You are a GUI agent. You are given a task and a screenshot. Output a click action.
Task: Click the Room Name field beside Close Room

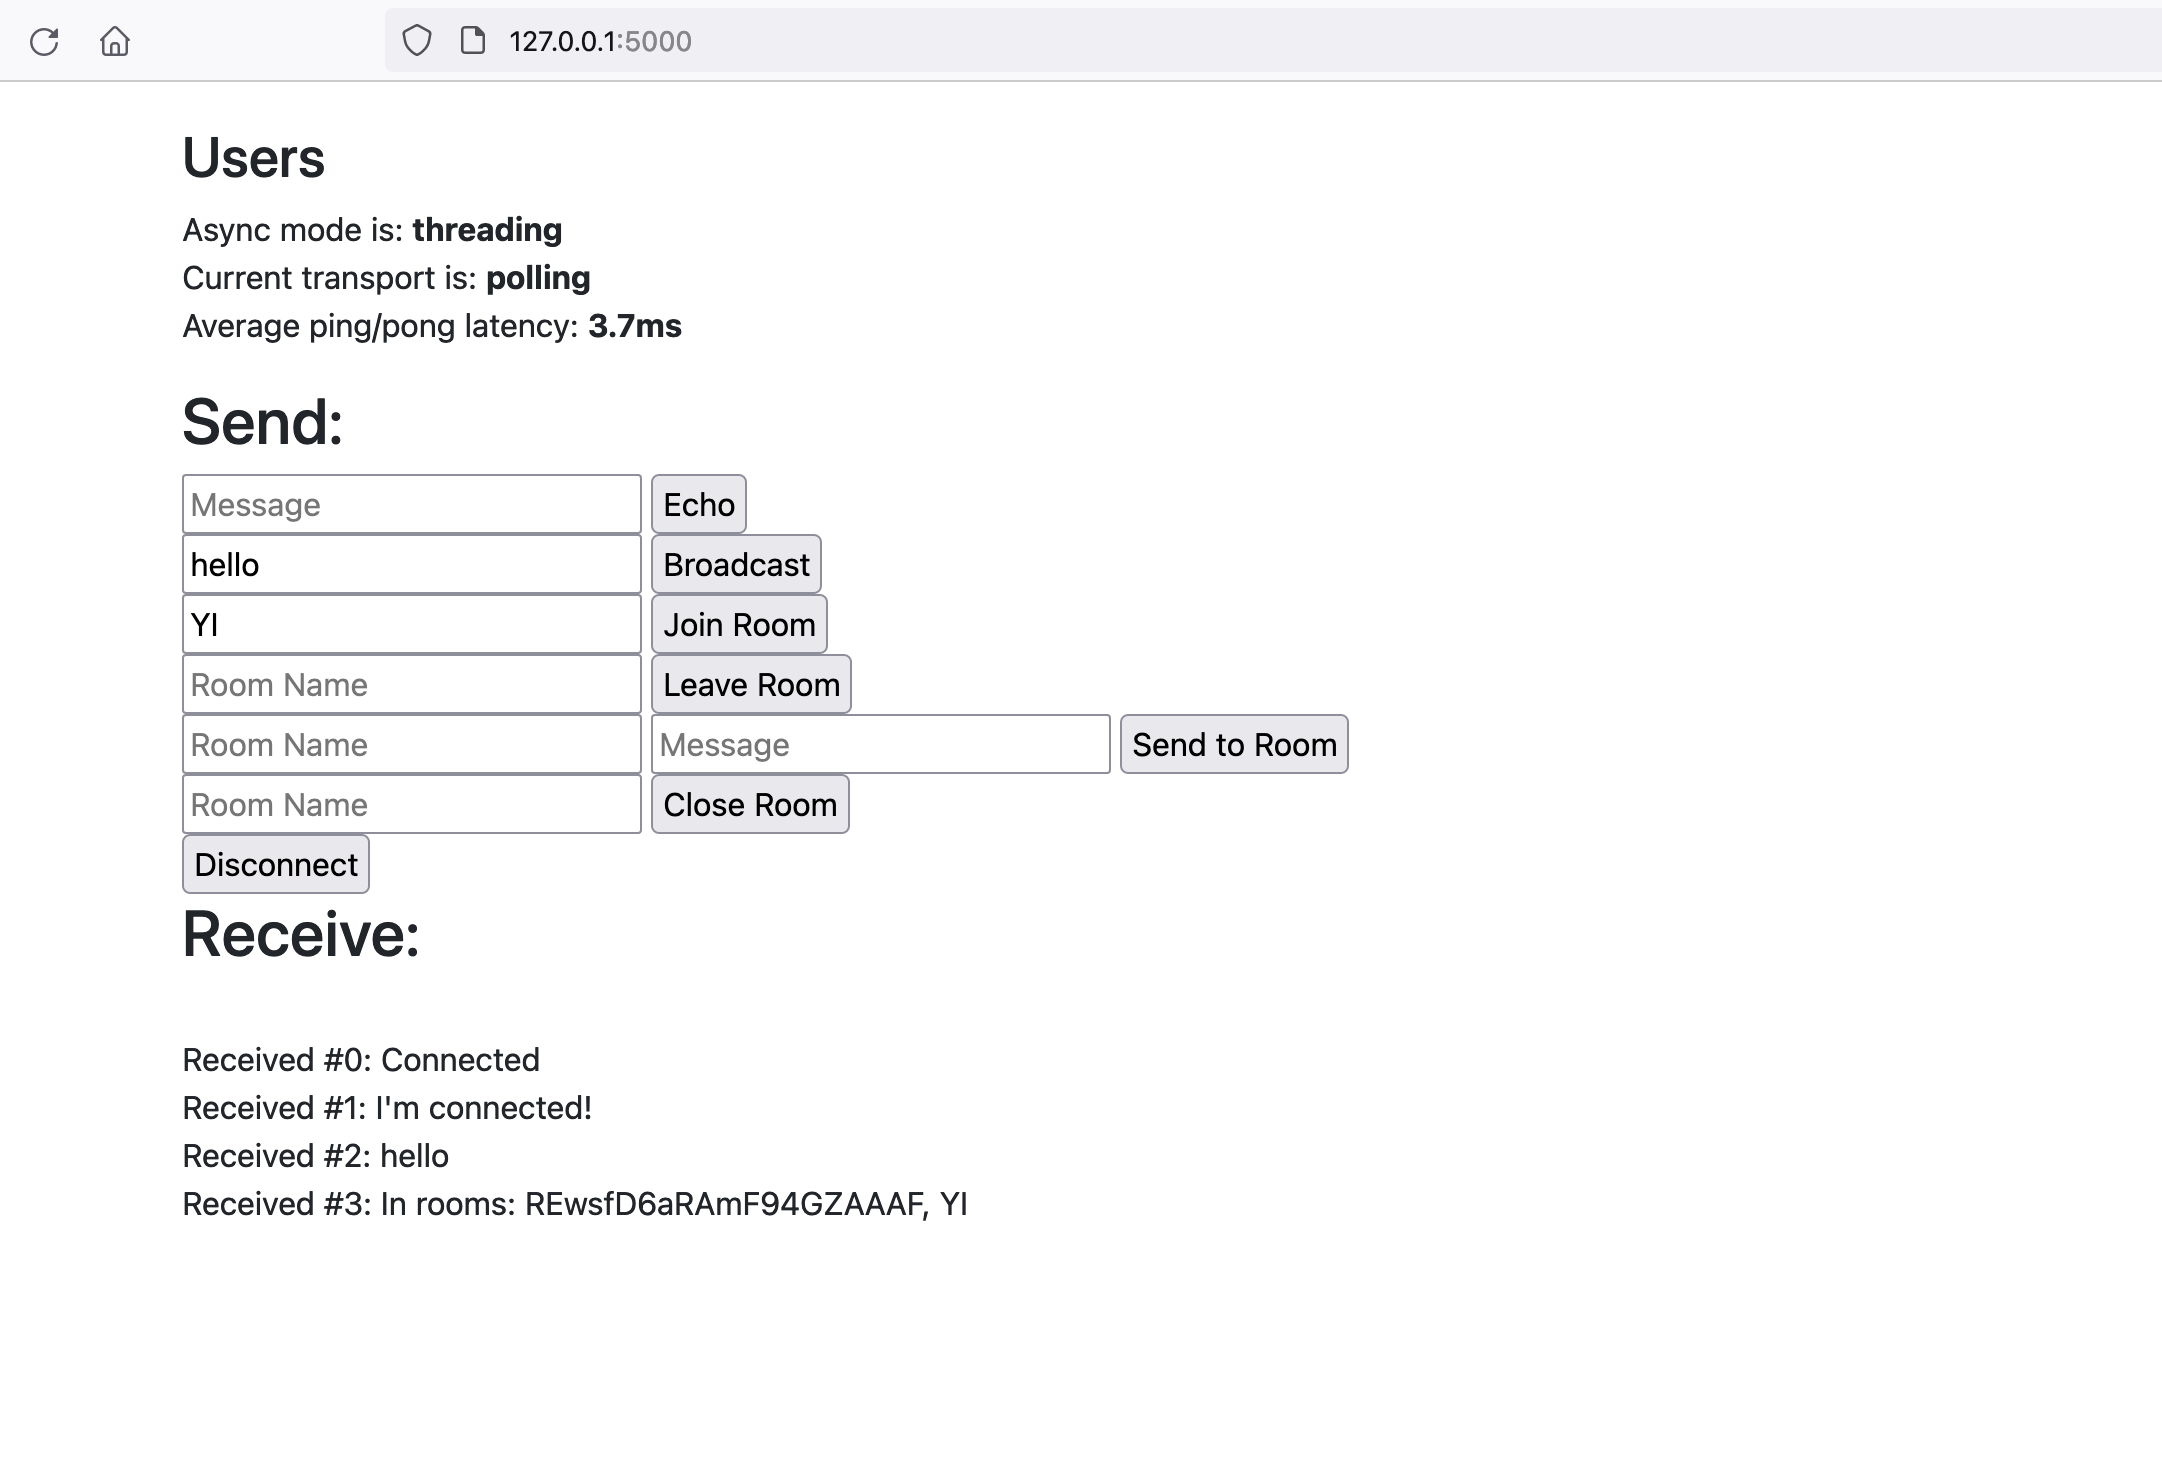pyautogui.click(x=411, y=804)
